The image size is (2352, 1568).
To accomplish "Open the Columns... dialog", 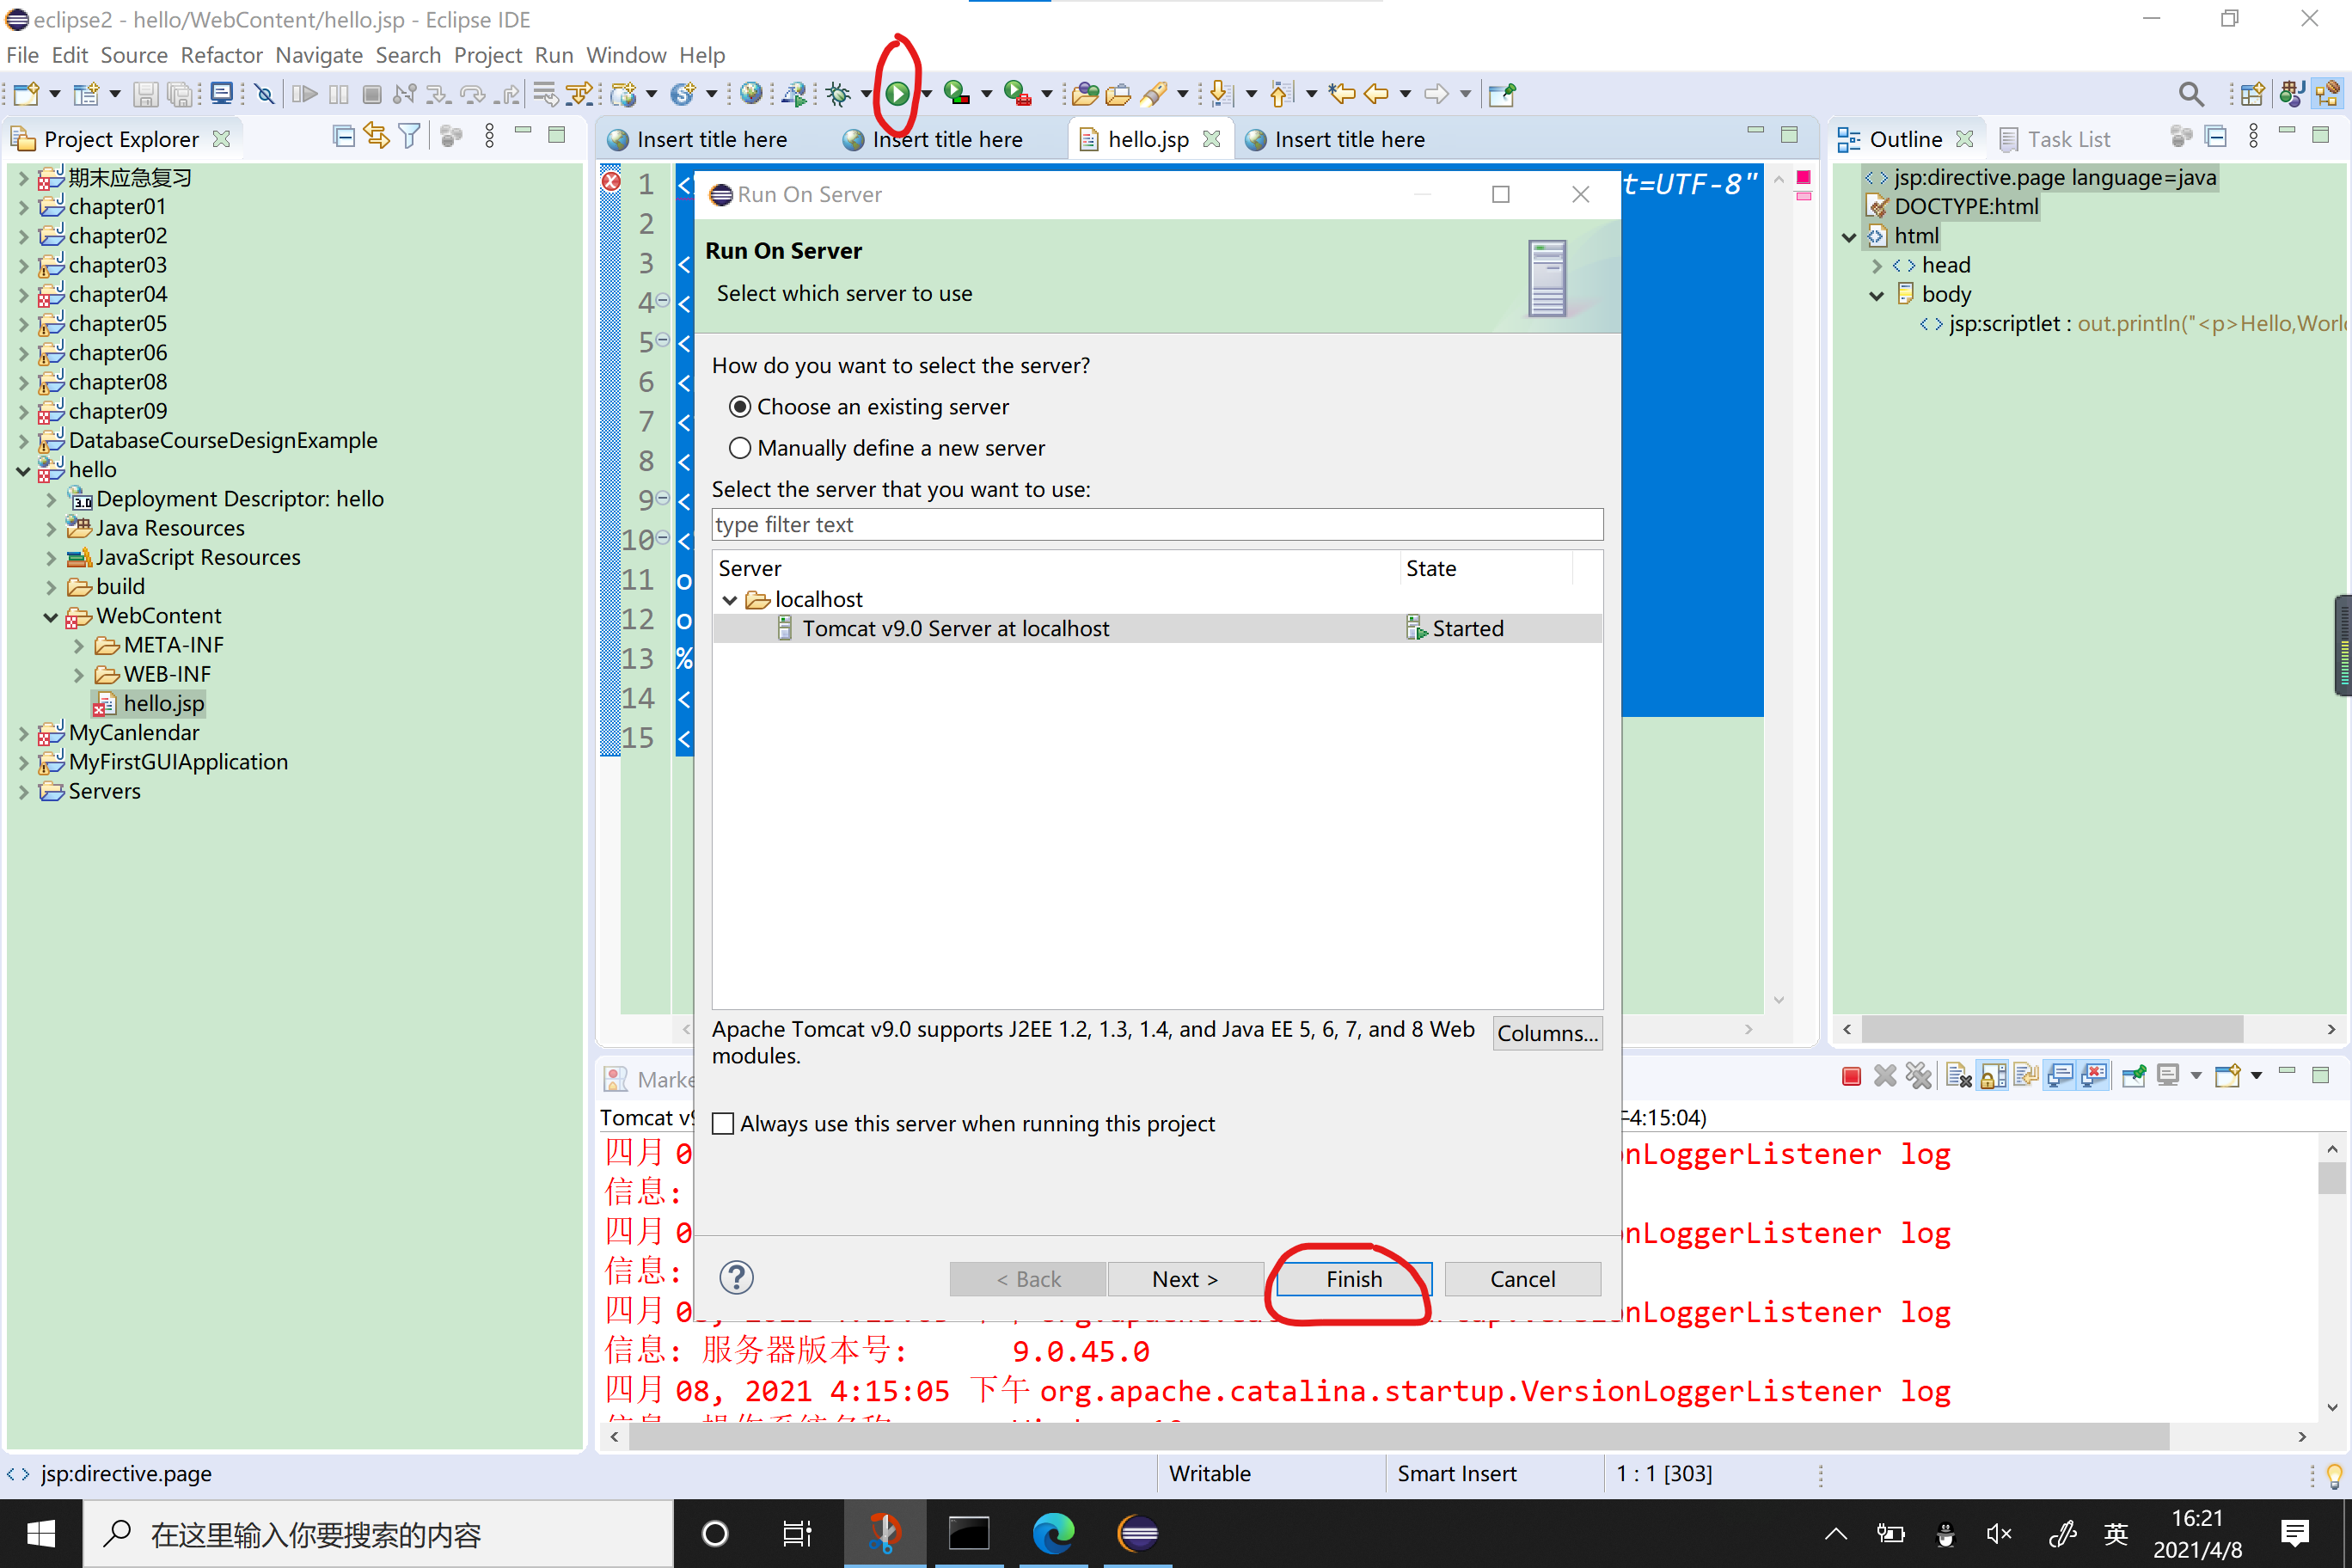I will [1546, 1033].
